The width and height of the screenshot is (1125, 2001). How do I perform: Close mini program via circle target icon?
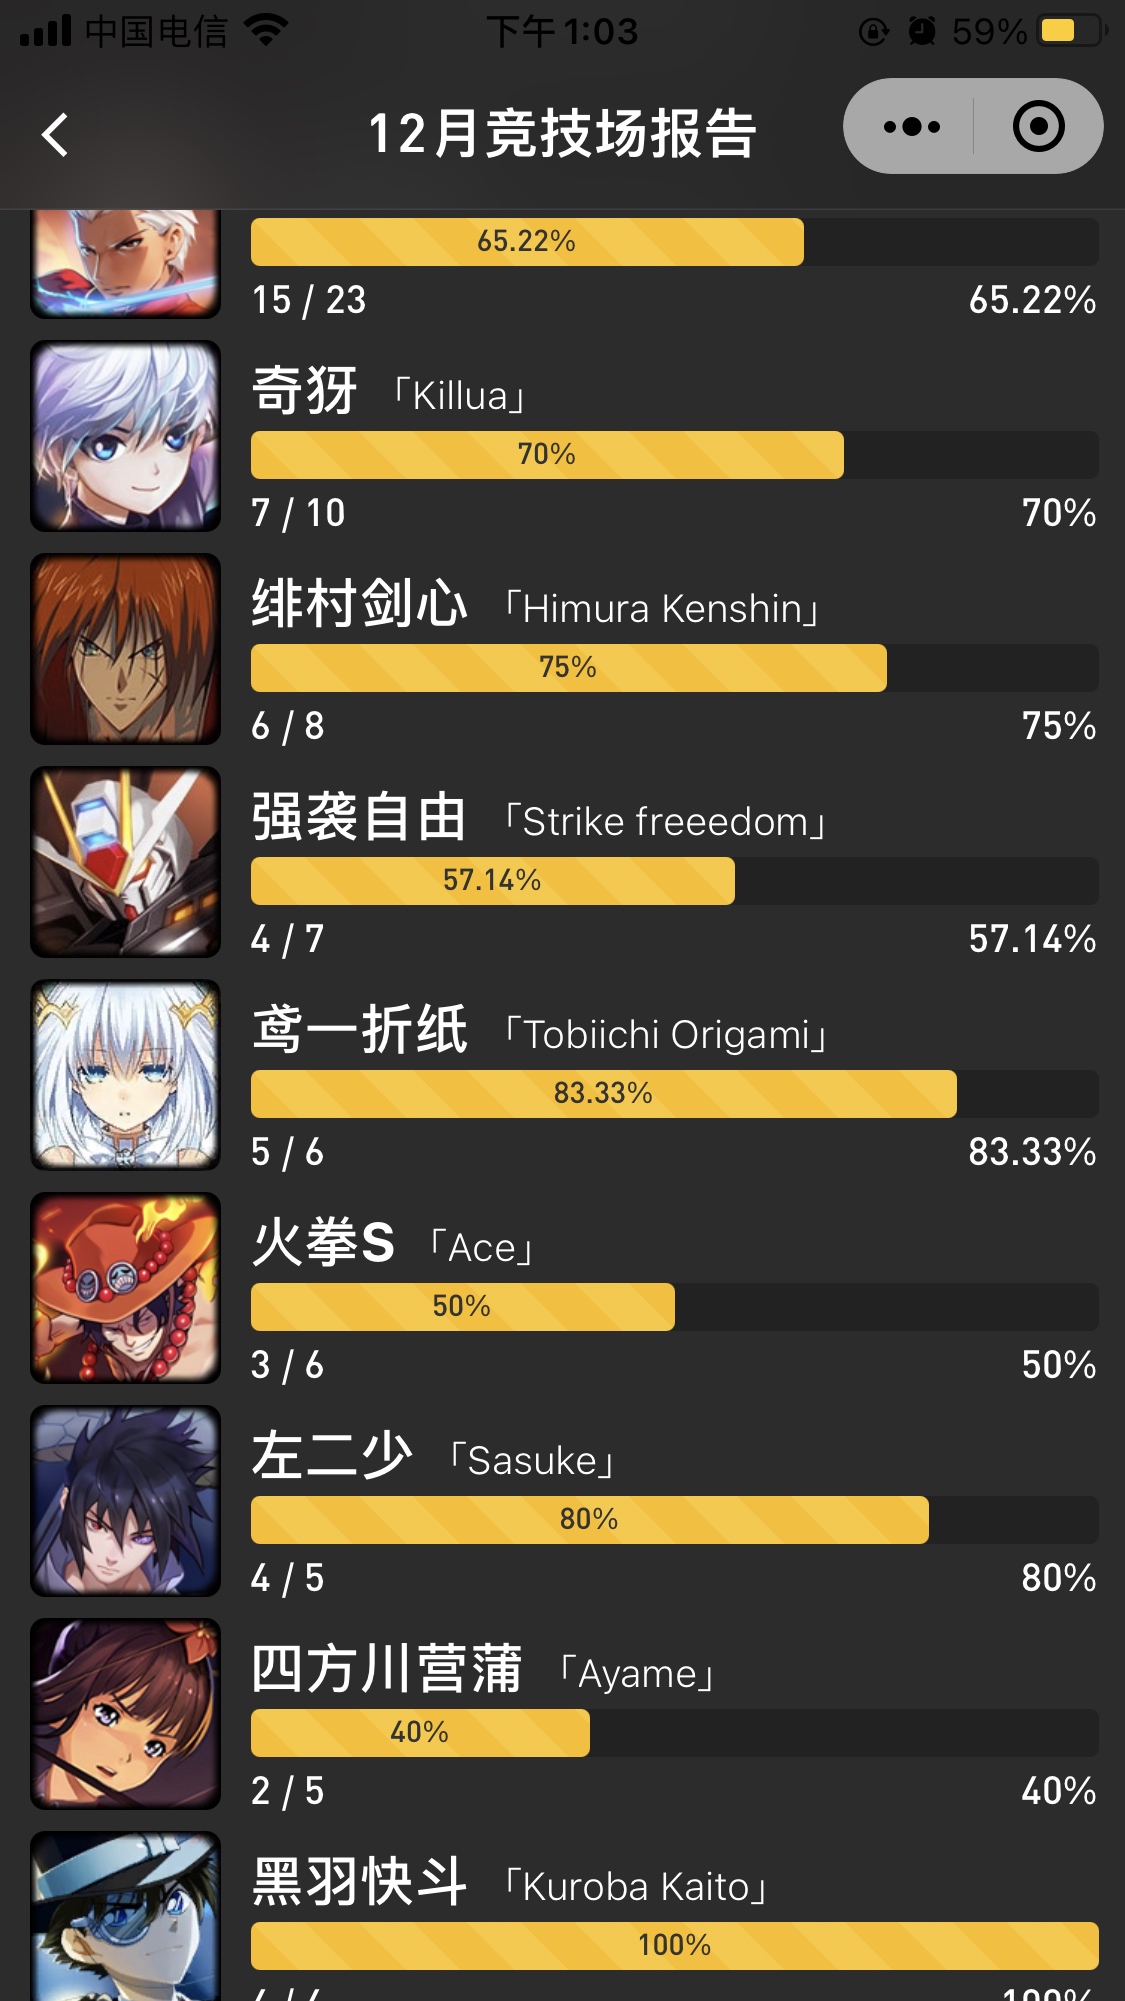click(x=1038, y=127)
